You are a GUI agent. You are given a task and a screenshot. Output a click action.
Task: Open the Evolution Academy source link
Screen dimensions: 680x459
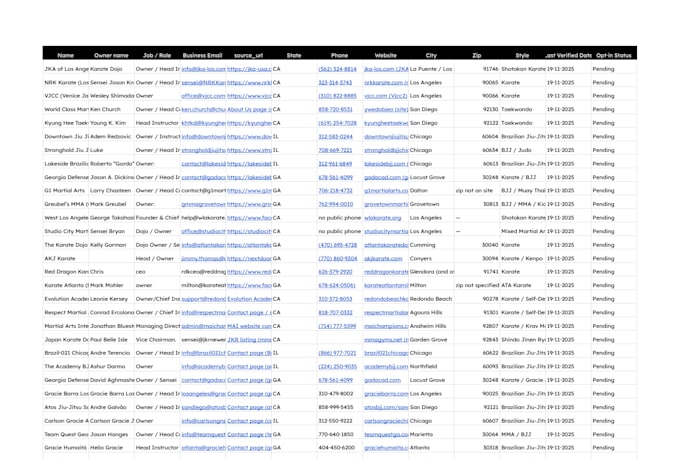(x=249, y=299)
